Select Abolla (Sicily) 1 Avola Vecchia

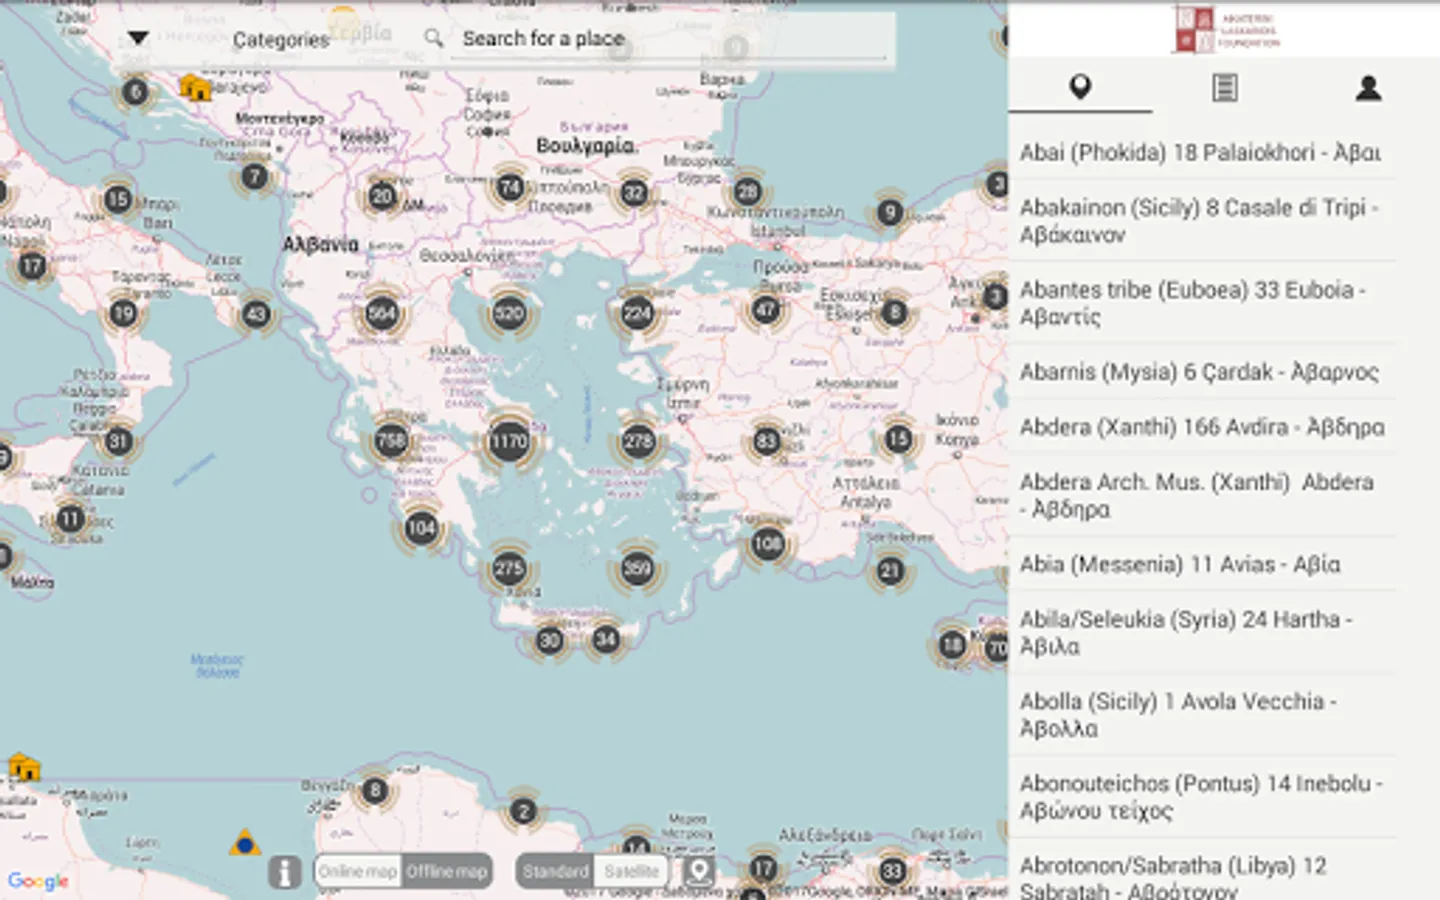(1202, 714)
